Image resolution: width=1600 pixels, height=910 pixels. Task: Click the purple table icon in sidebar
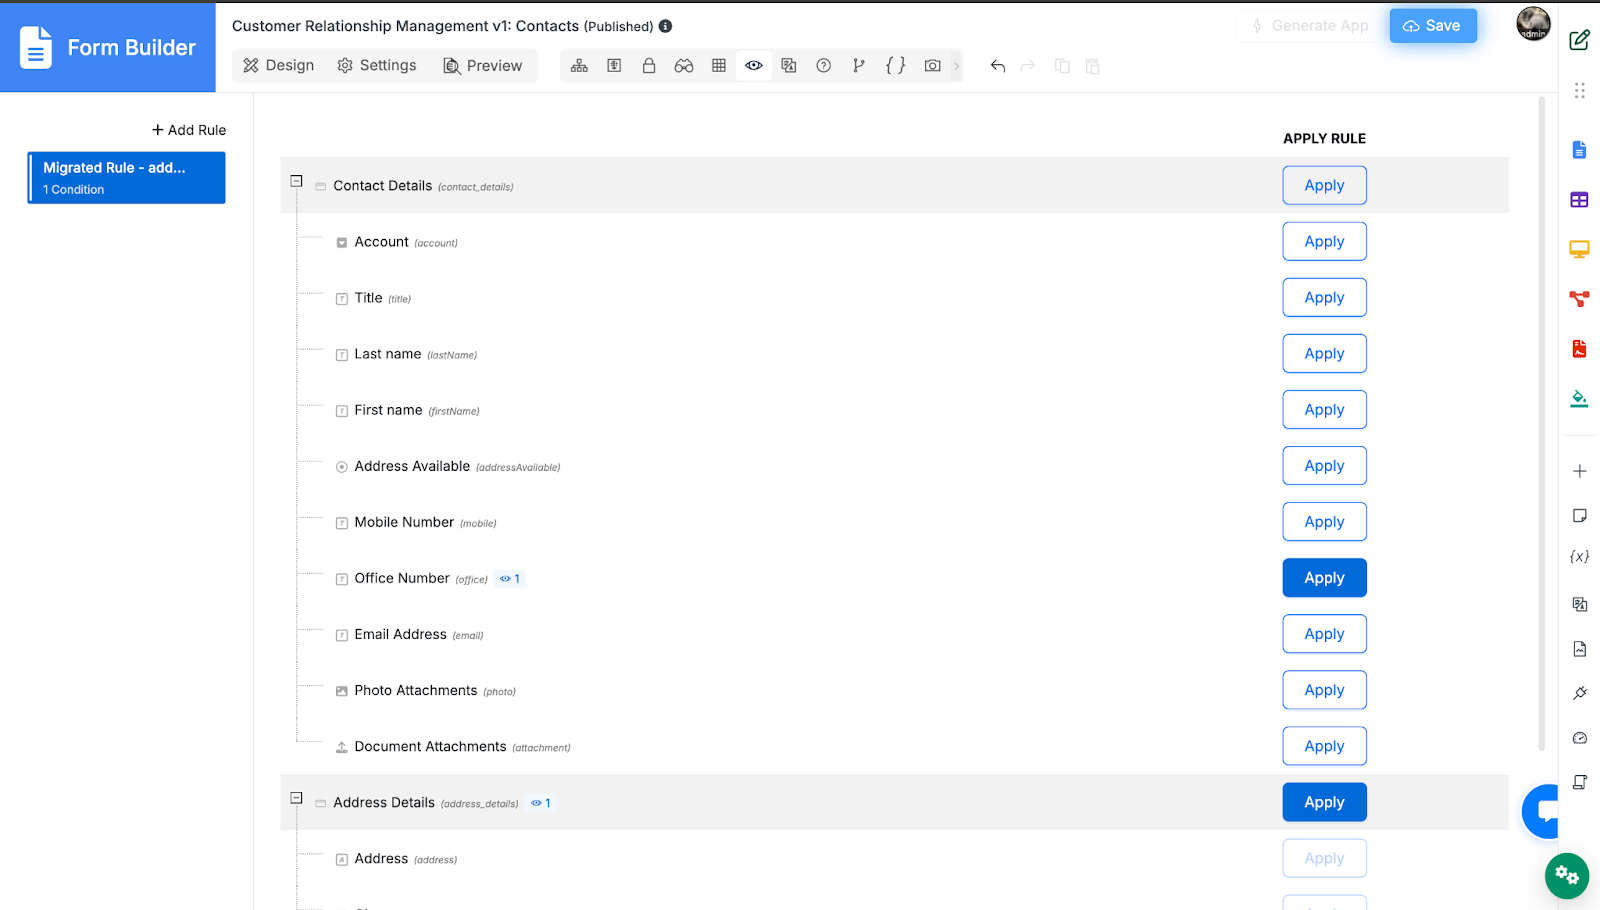[x=1579, y=200]
